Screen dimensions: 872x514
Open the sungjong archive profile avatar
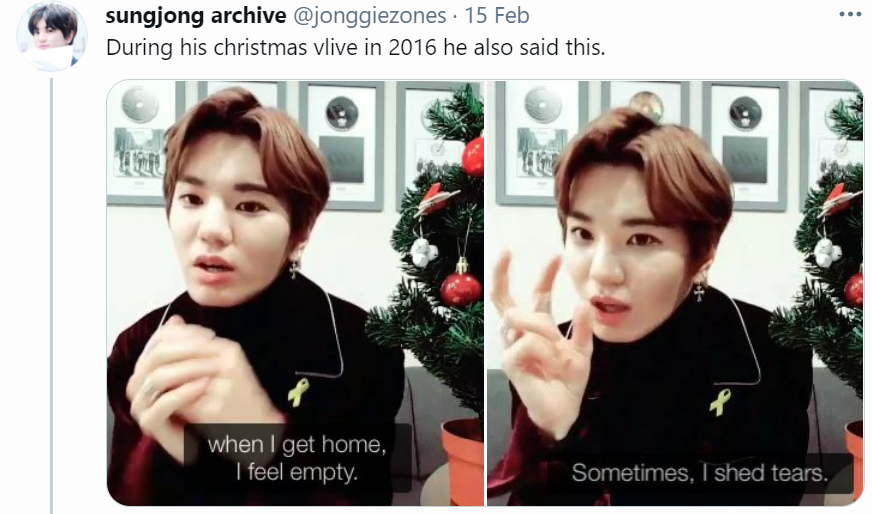coord(51,37)
